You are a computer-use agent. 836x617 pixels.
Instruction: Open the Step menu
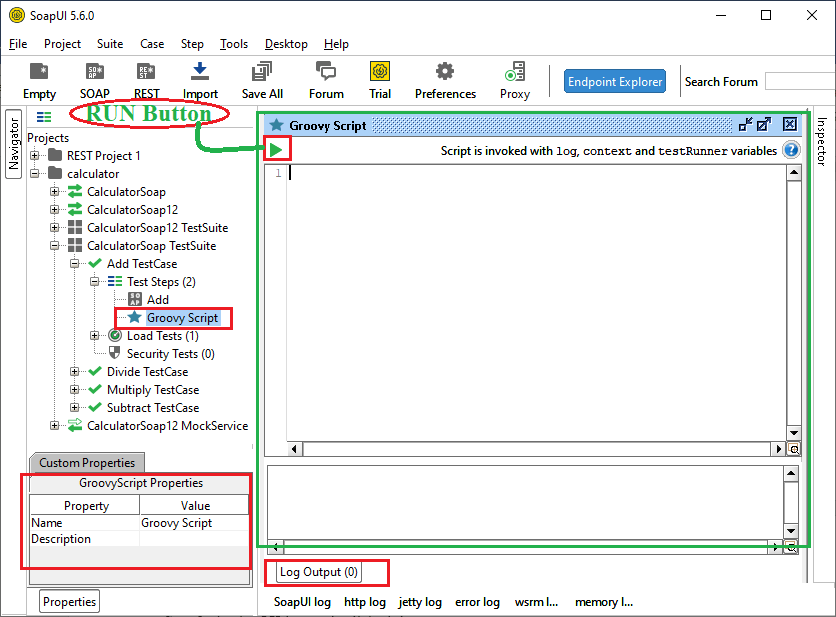point(192,44)
